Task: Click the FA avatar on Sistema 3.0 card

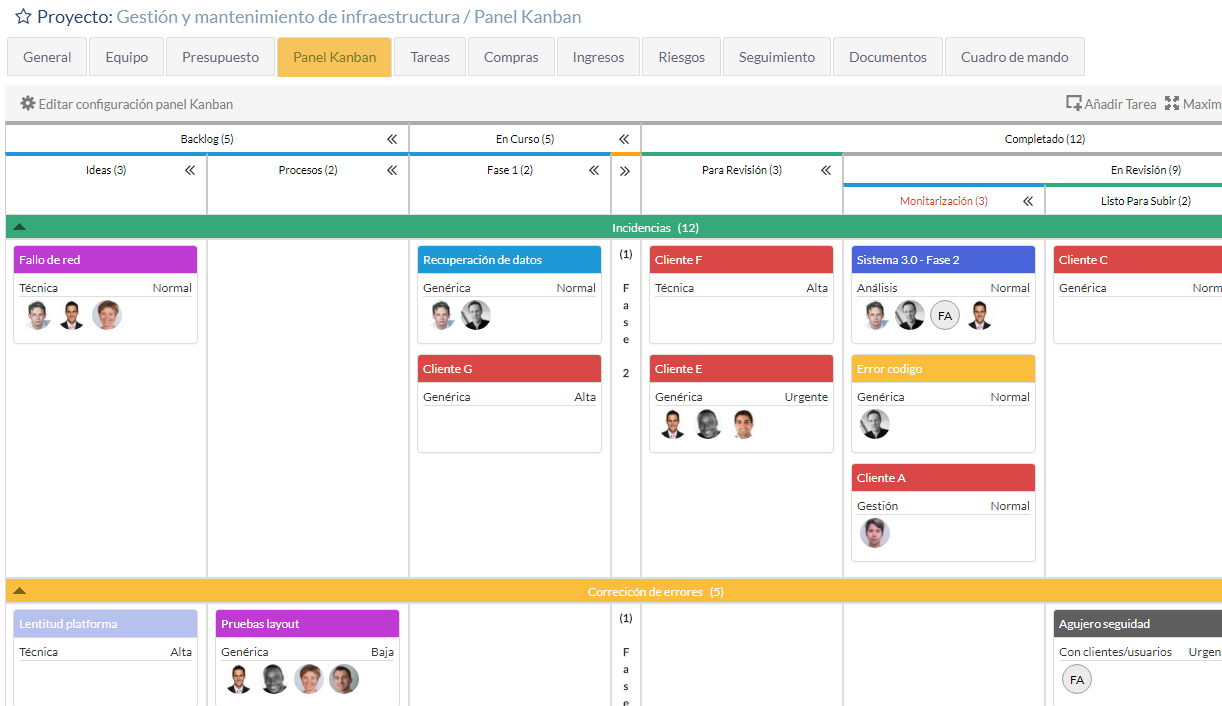Action: pyautogui.click(x=944, y=315)
